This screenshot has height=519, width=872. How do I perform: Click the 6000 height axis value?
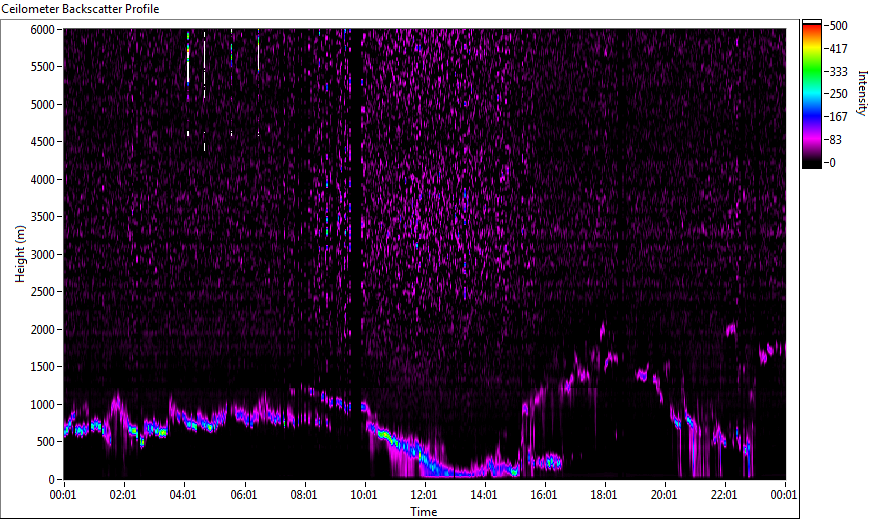click(x=43, y=30)
